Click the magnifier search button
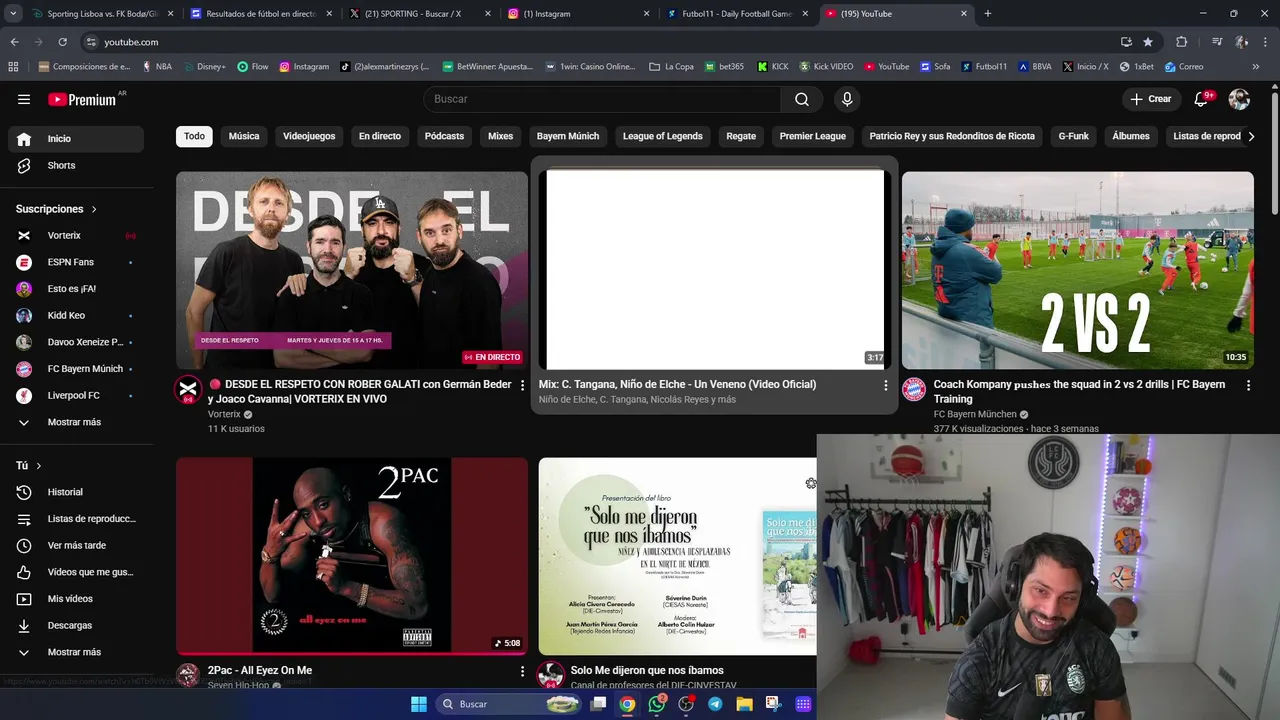The width and height of the screenshot is (1280, 720). tap(802, 99)
